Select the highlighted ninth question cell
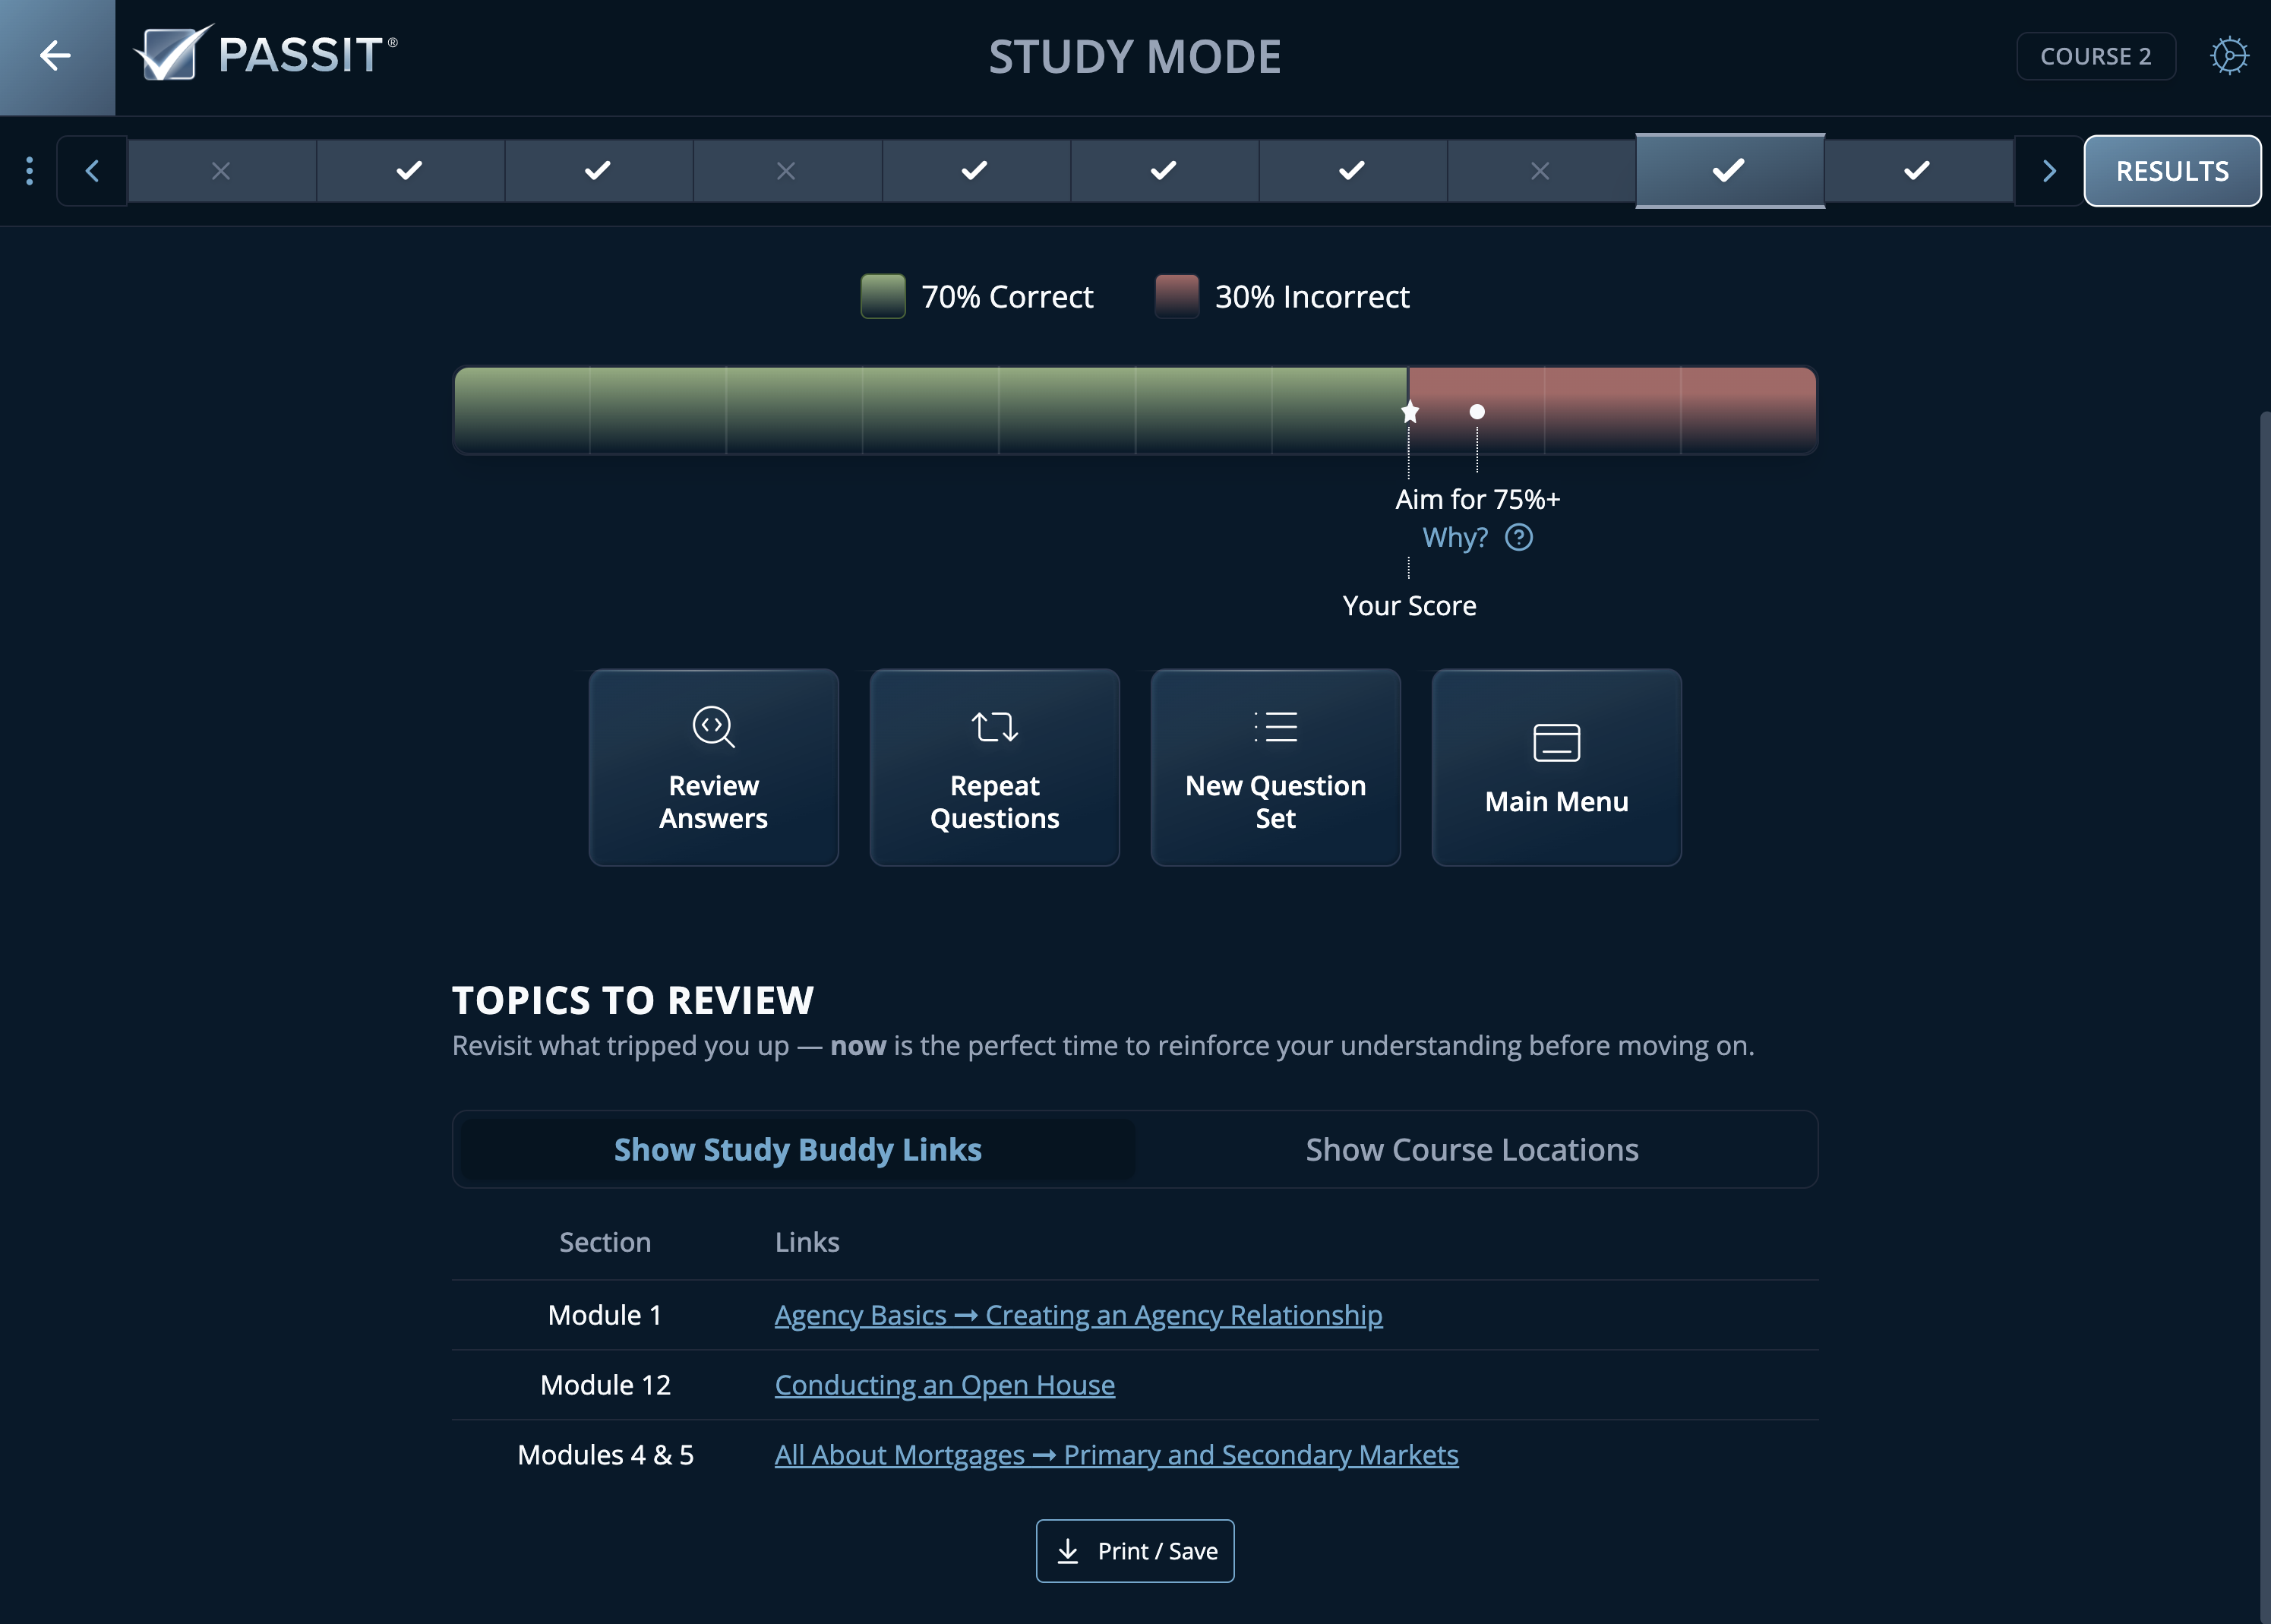The height and width of the screenshot is (1624, 2271). click(1729, 171)
